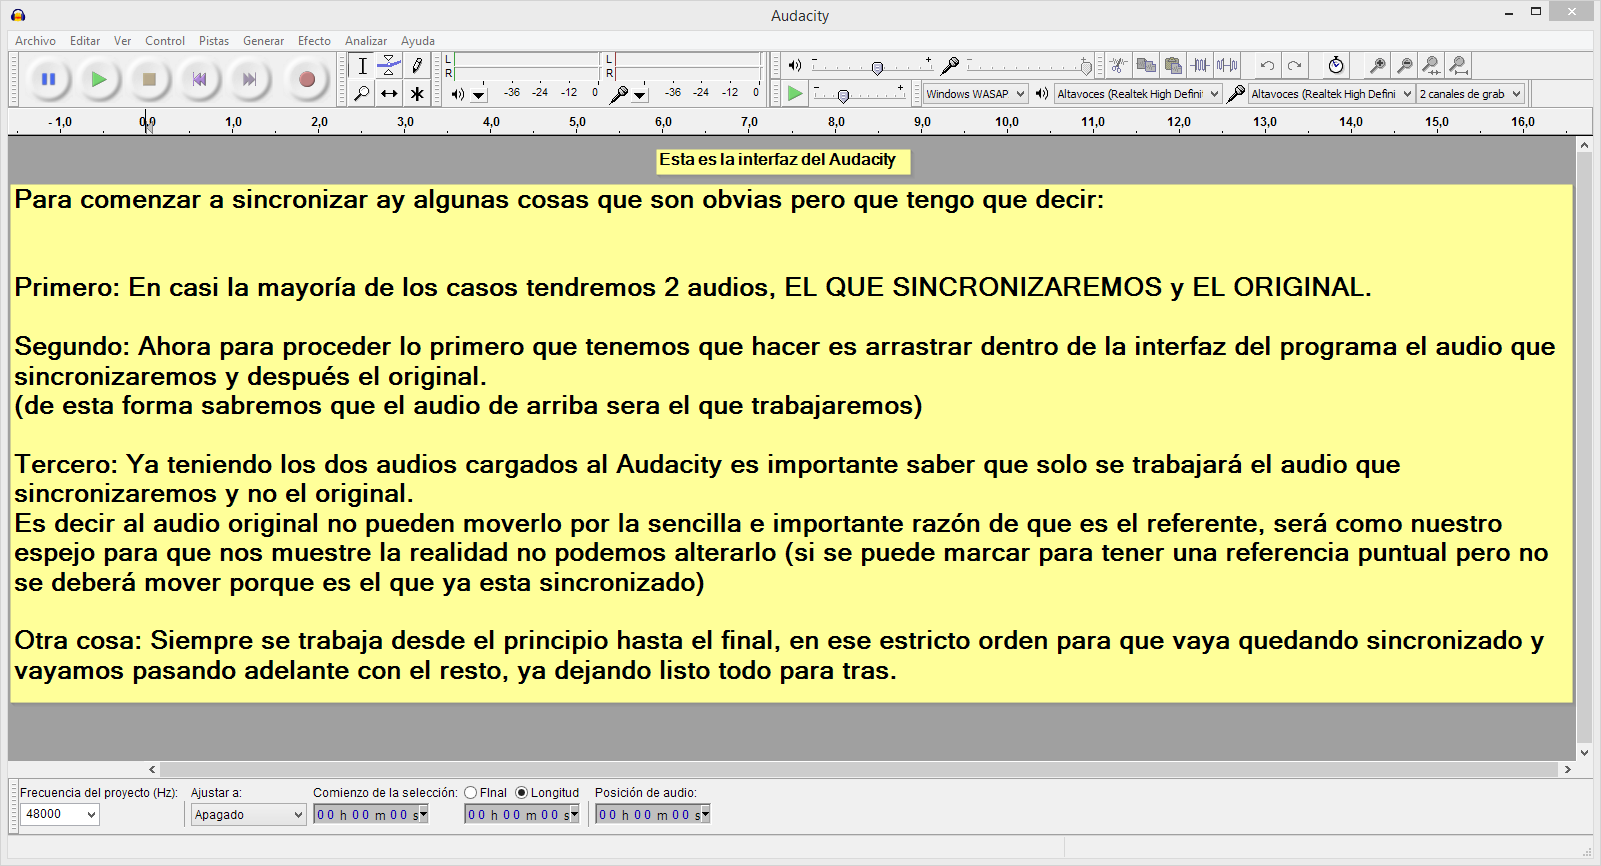Open the Pistas menu
The image size is (1601, 866).
(x=214, y=41)
